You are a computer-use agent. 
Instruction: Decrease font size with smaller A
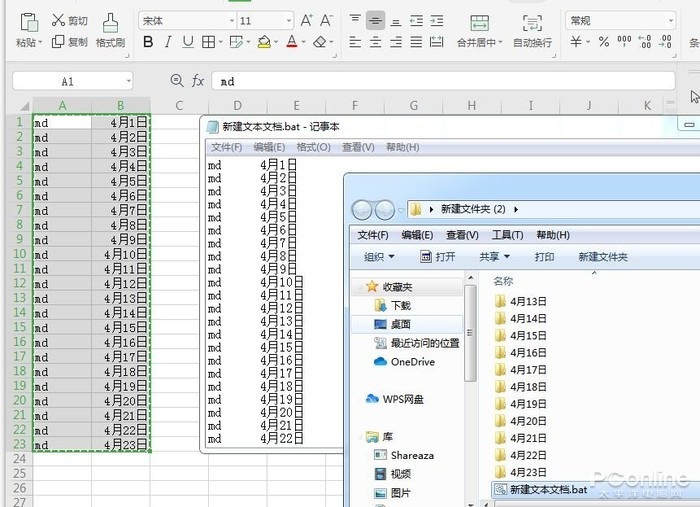(326, 21)
